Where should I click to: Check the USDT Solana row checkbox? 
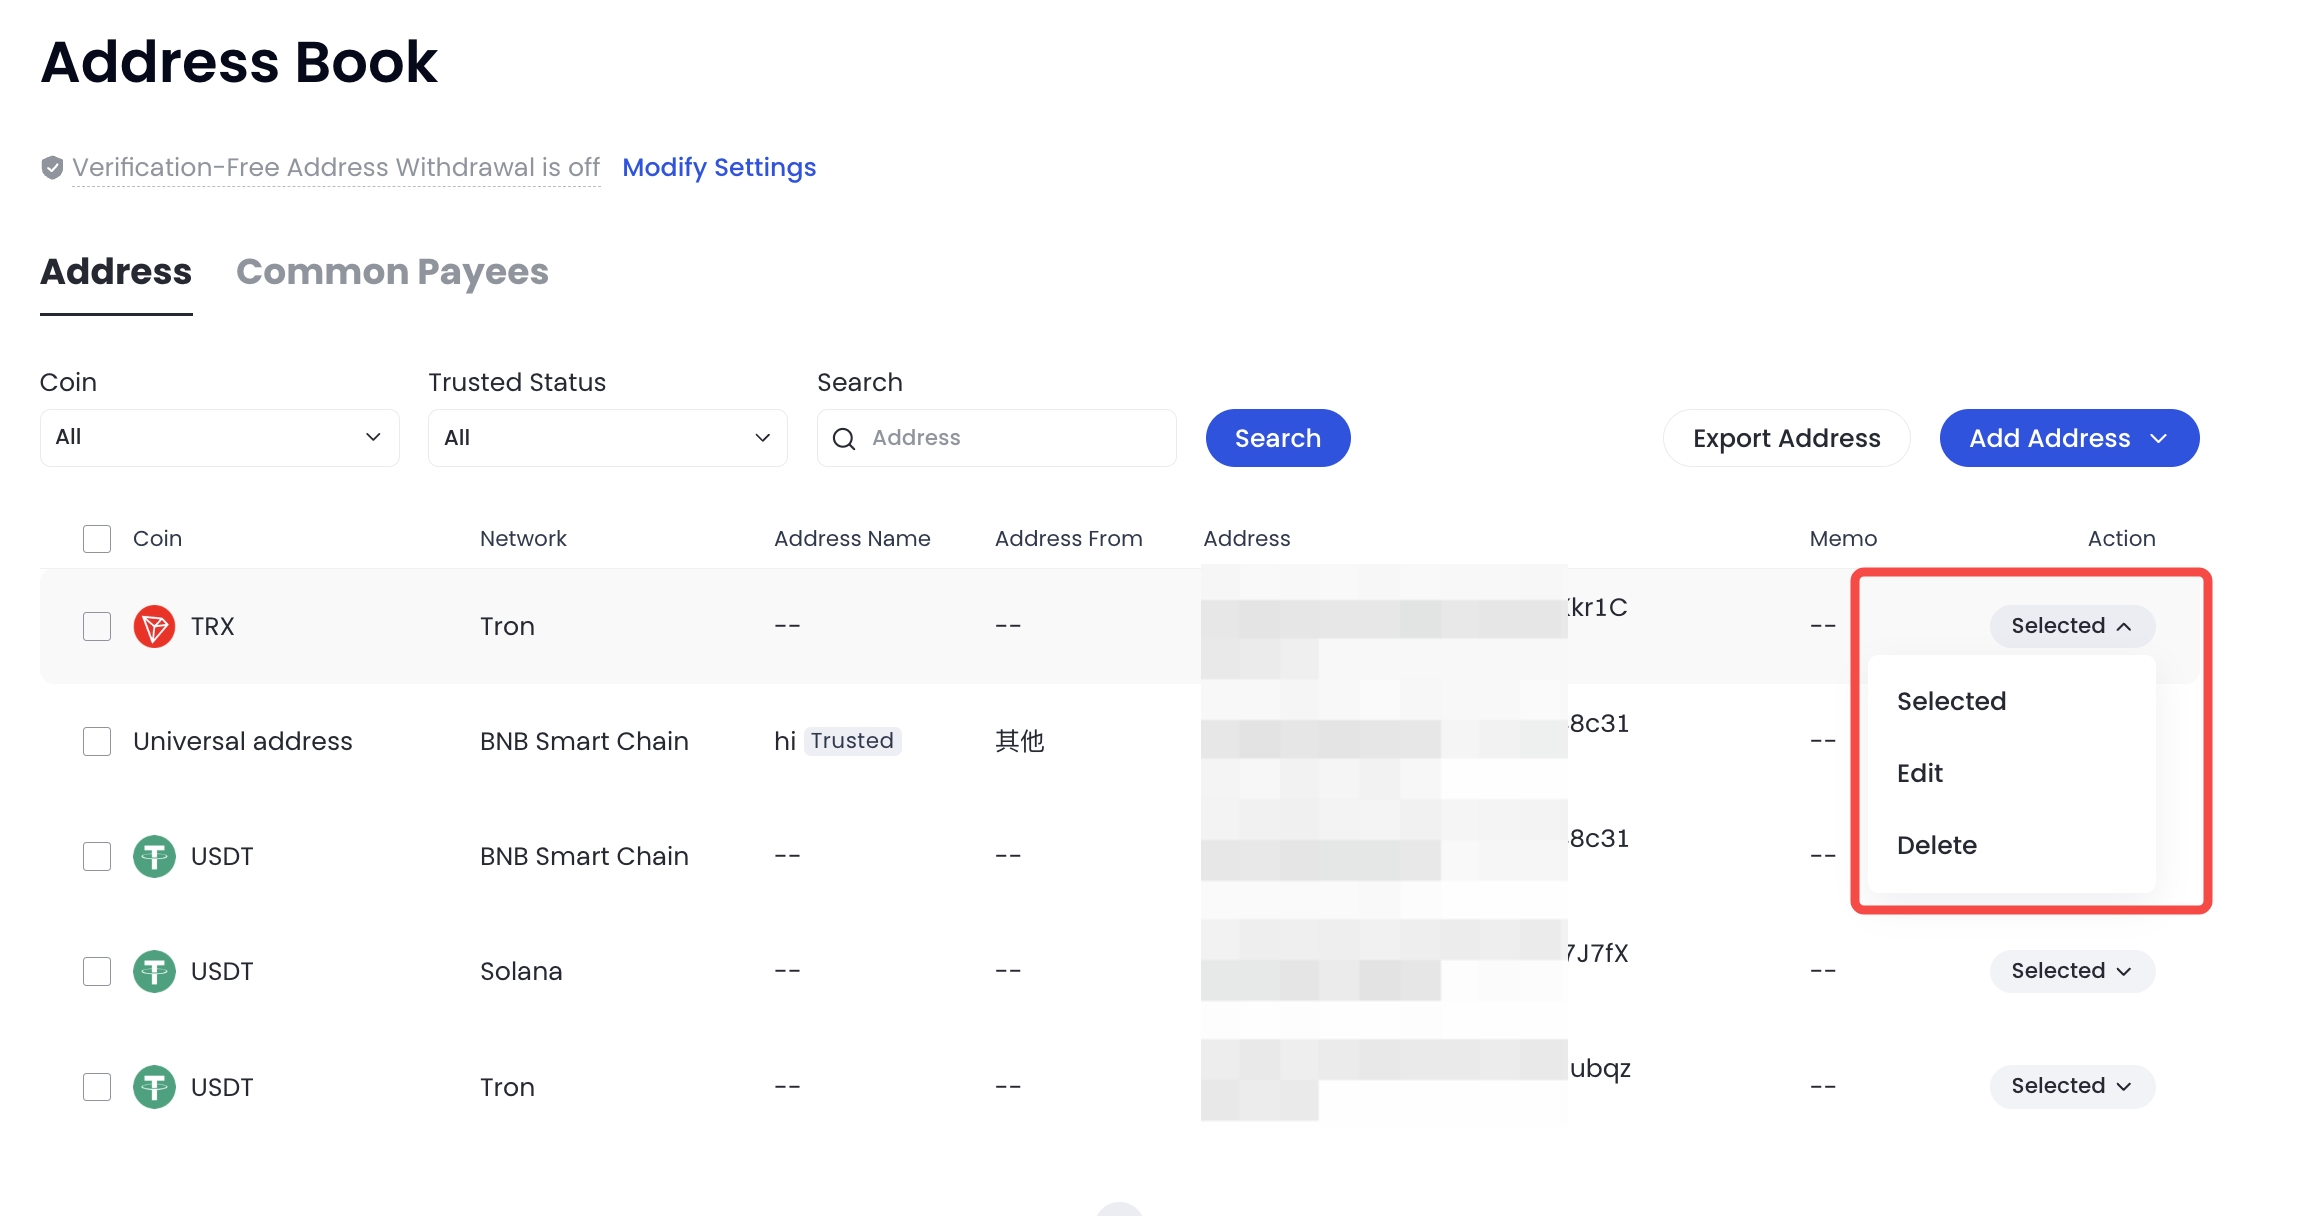97,971
